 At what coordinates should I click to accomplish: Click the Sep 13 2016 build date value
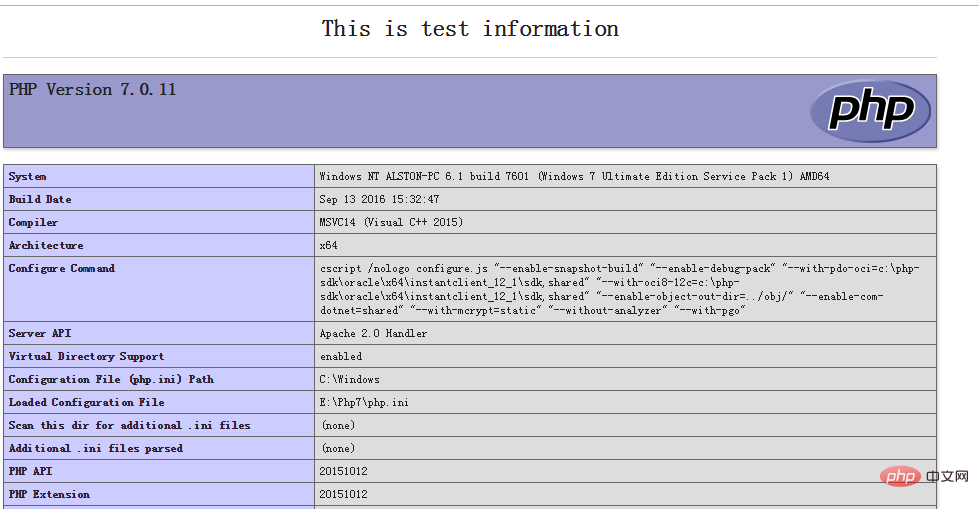pos(380,199)
